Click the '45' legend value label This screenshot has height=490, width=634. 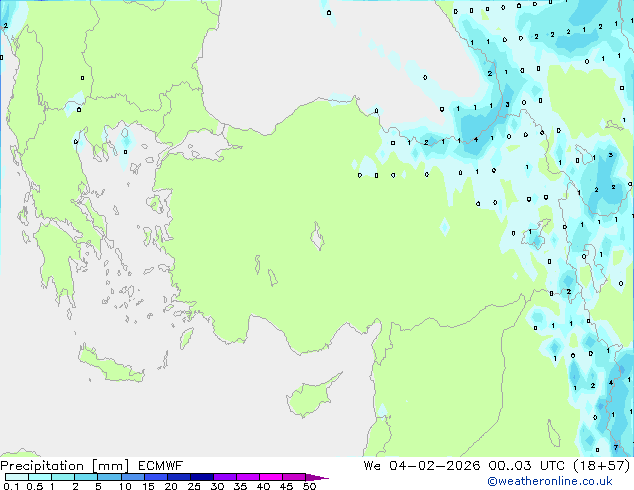[x=286, y=486]
